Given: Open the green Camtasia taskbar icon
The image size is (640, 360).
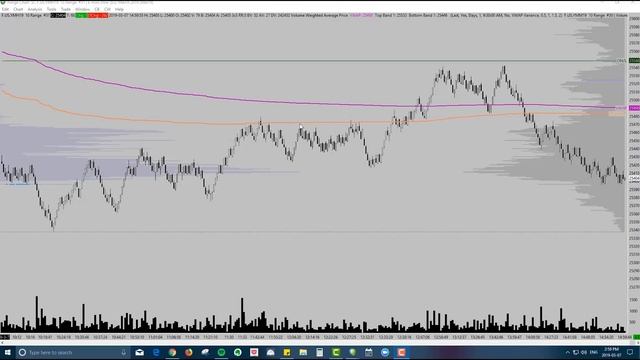Looking at the screenshot, I should [336, 352].
